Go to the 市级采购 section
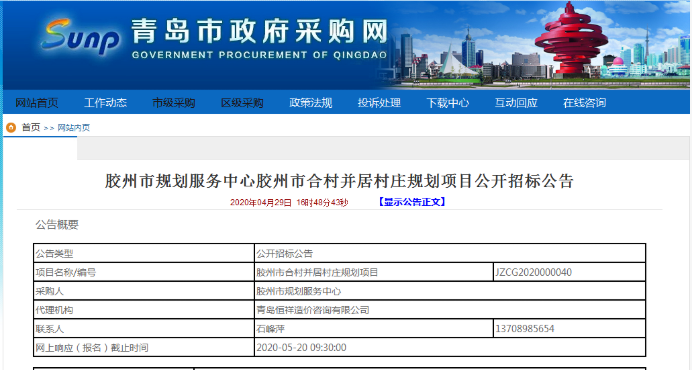This screenshot has width=692, height=370. point(174,103)
